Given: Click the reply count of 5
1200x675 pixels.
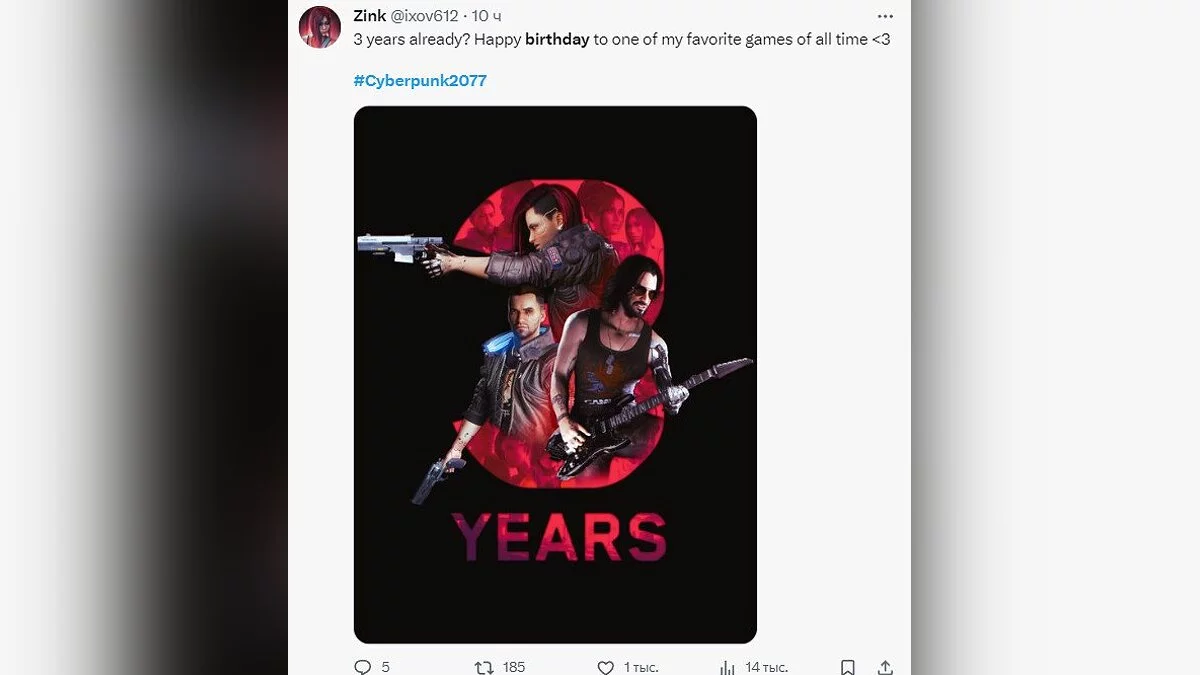Looking at the screenshot, I should pyautogui.click(x=386, y=667).
